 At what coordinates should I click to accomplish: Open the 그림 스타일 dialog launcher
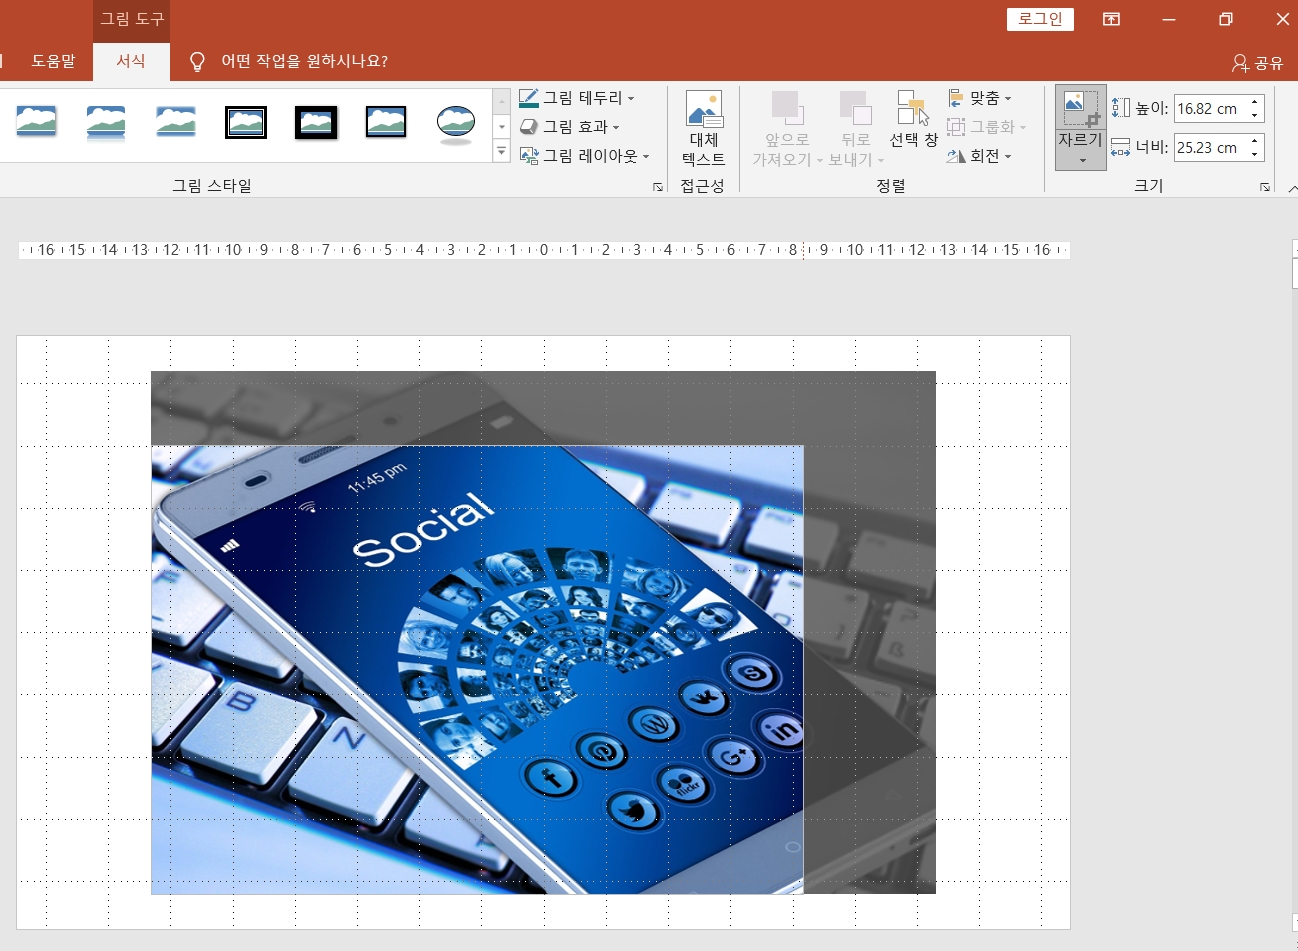pyautogui.click(x=658, y=187)
